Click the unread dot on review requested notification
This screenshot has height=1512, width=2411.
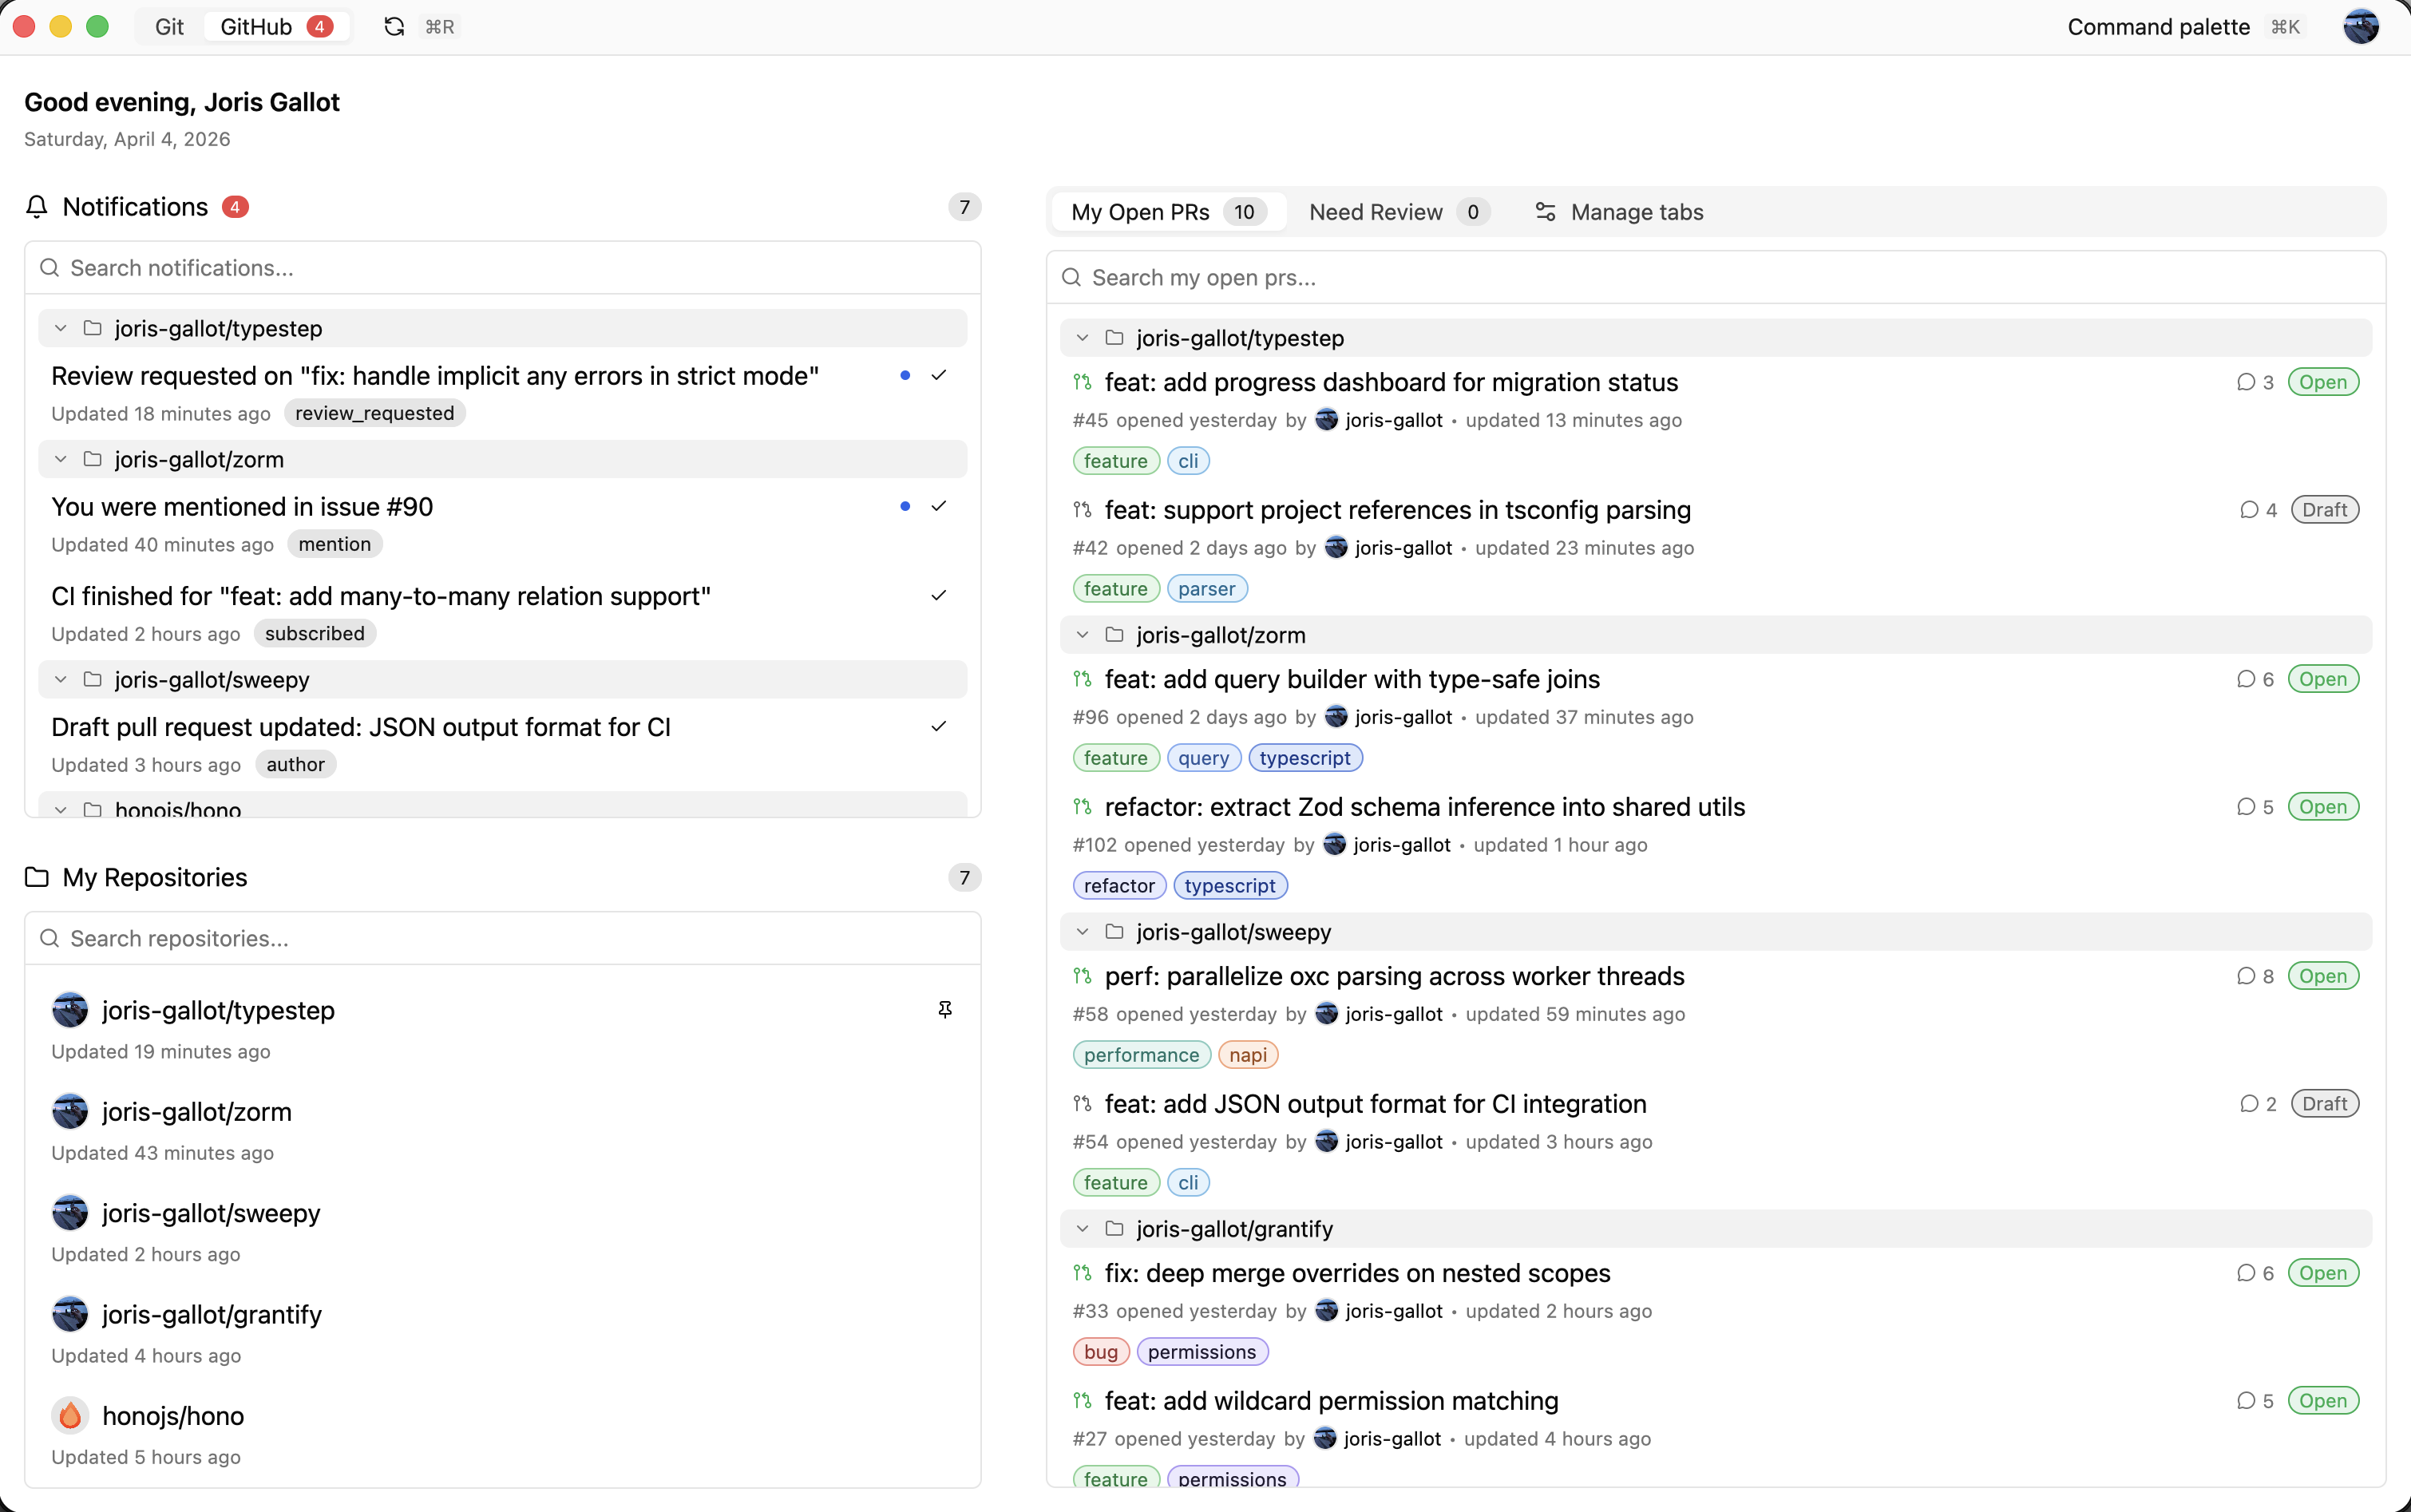904,375
